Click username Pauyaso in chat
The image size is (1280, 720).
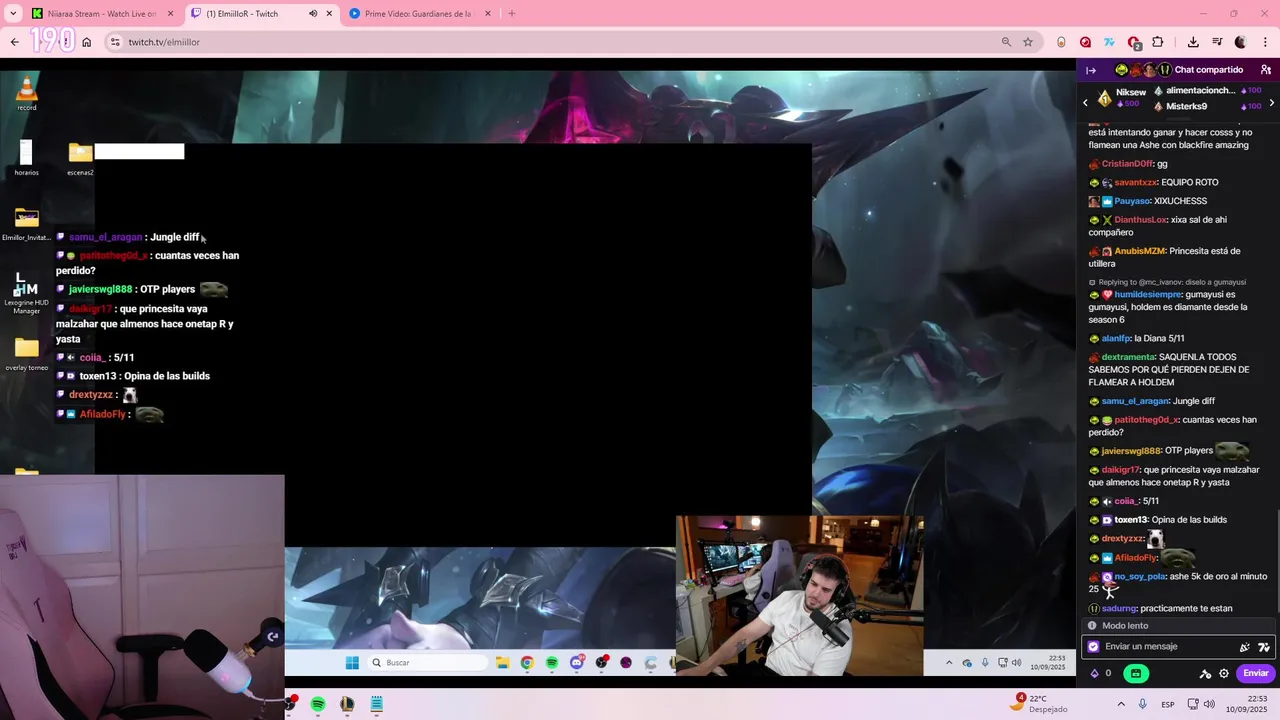pos(1132,201)
